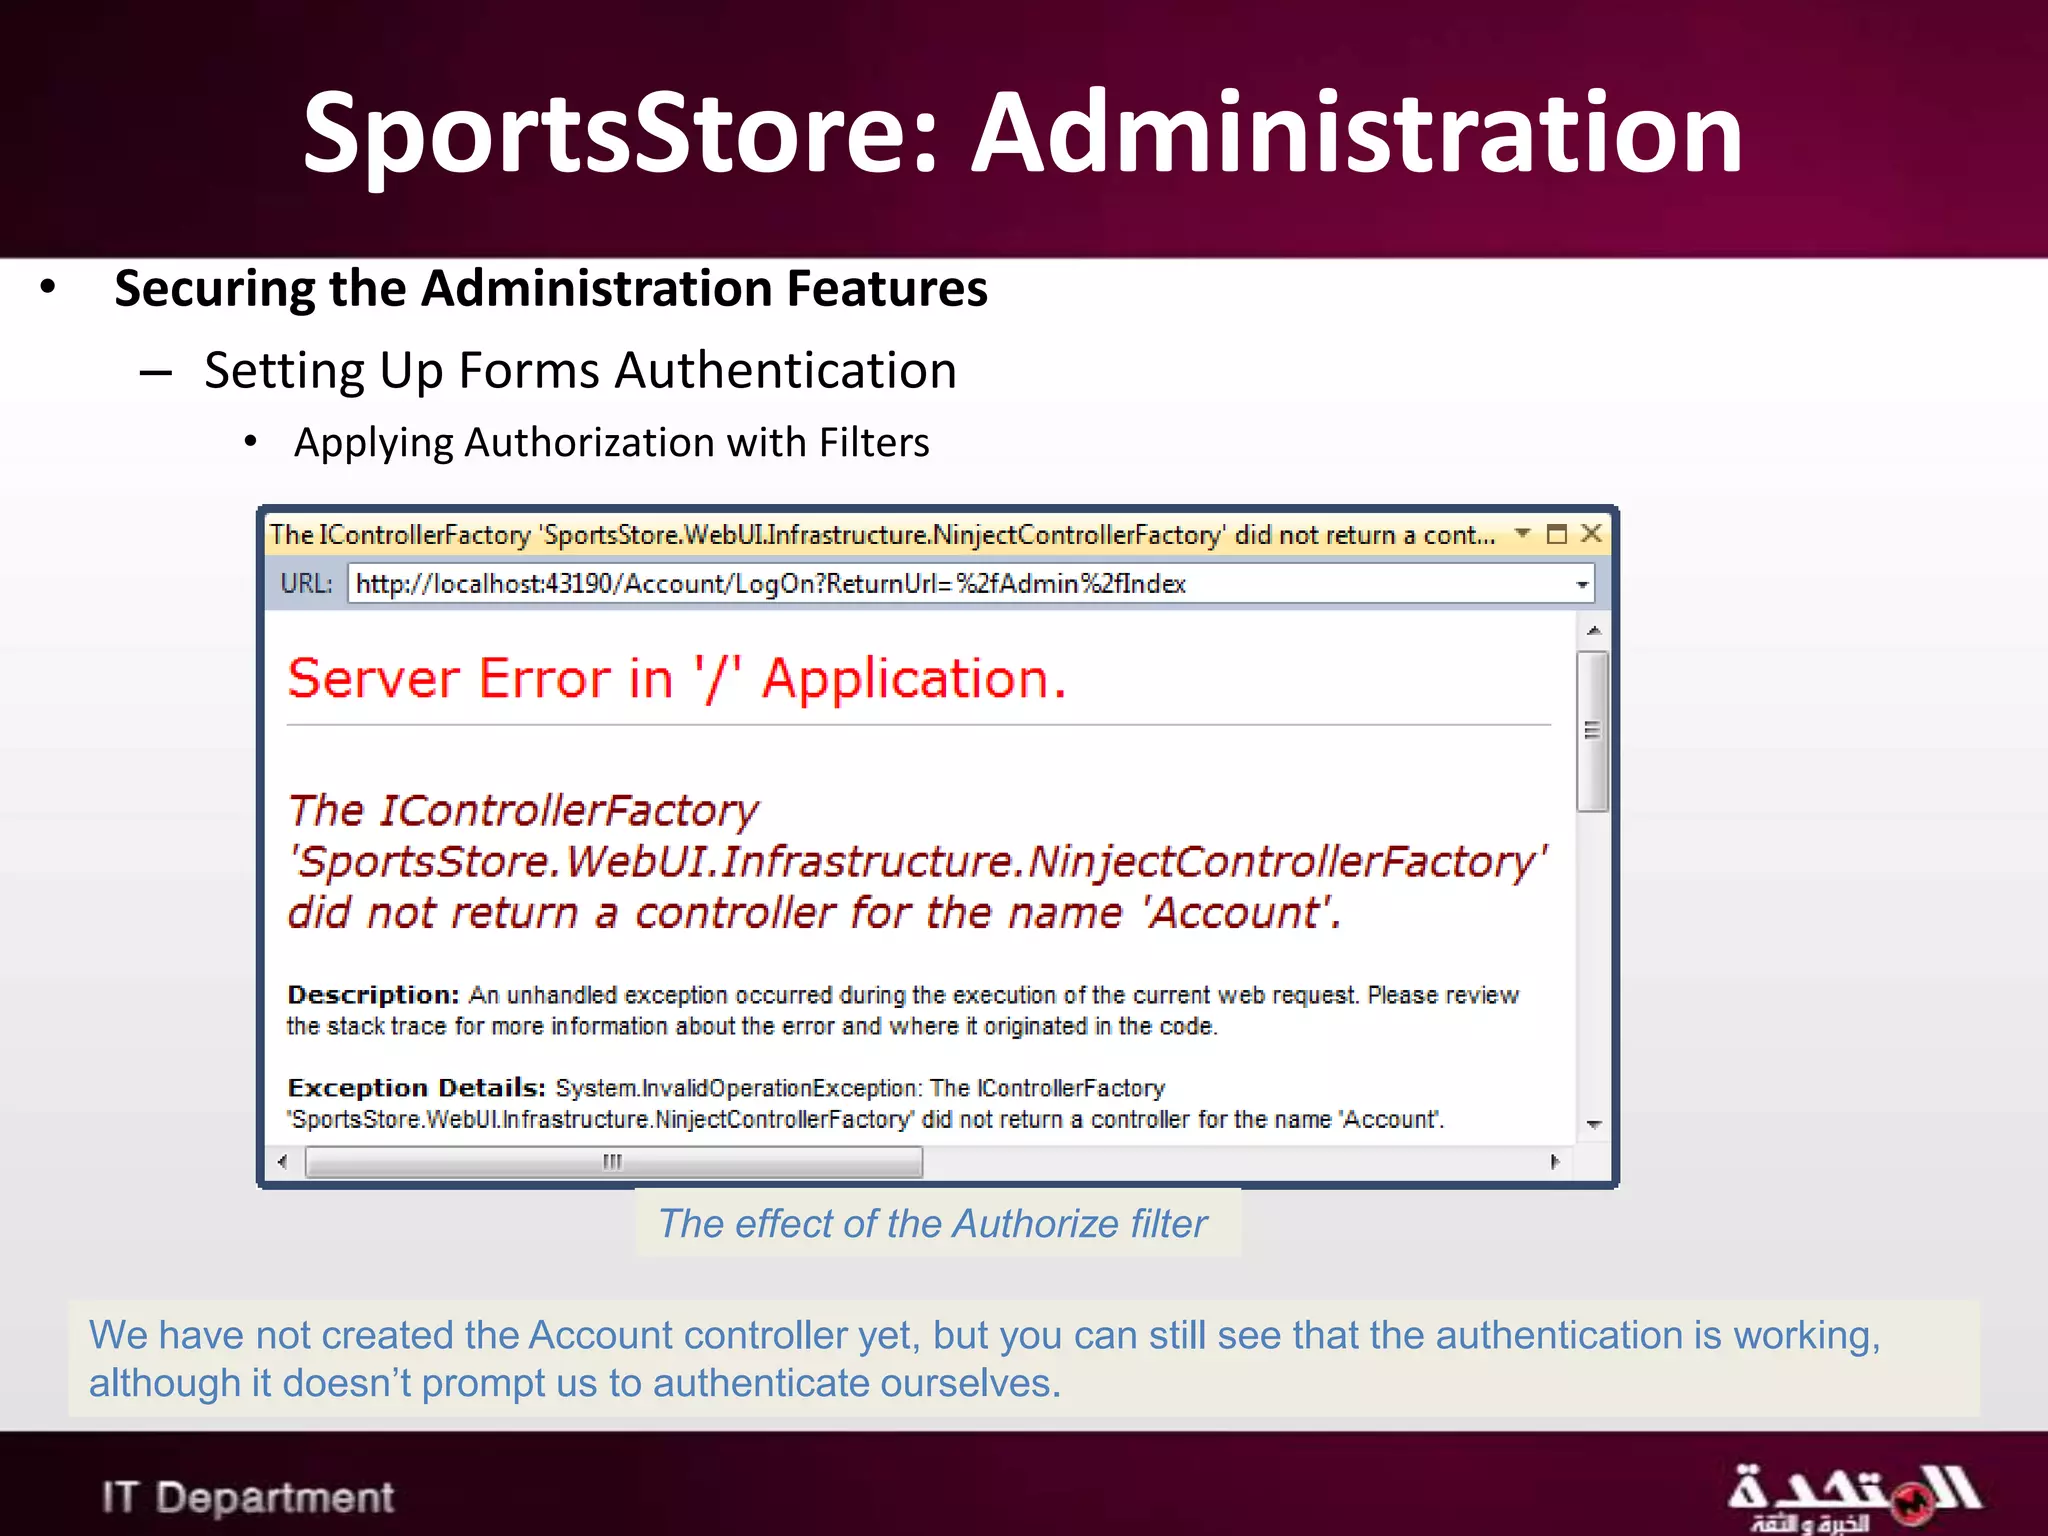This screenshot has width=2048, height=1536.
Task: Click the browser window title text
Action: pyautogui.click(x=882, y=535)
